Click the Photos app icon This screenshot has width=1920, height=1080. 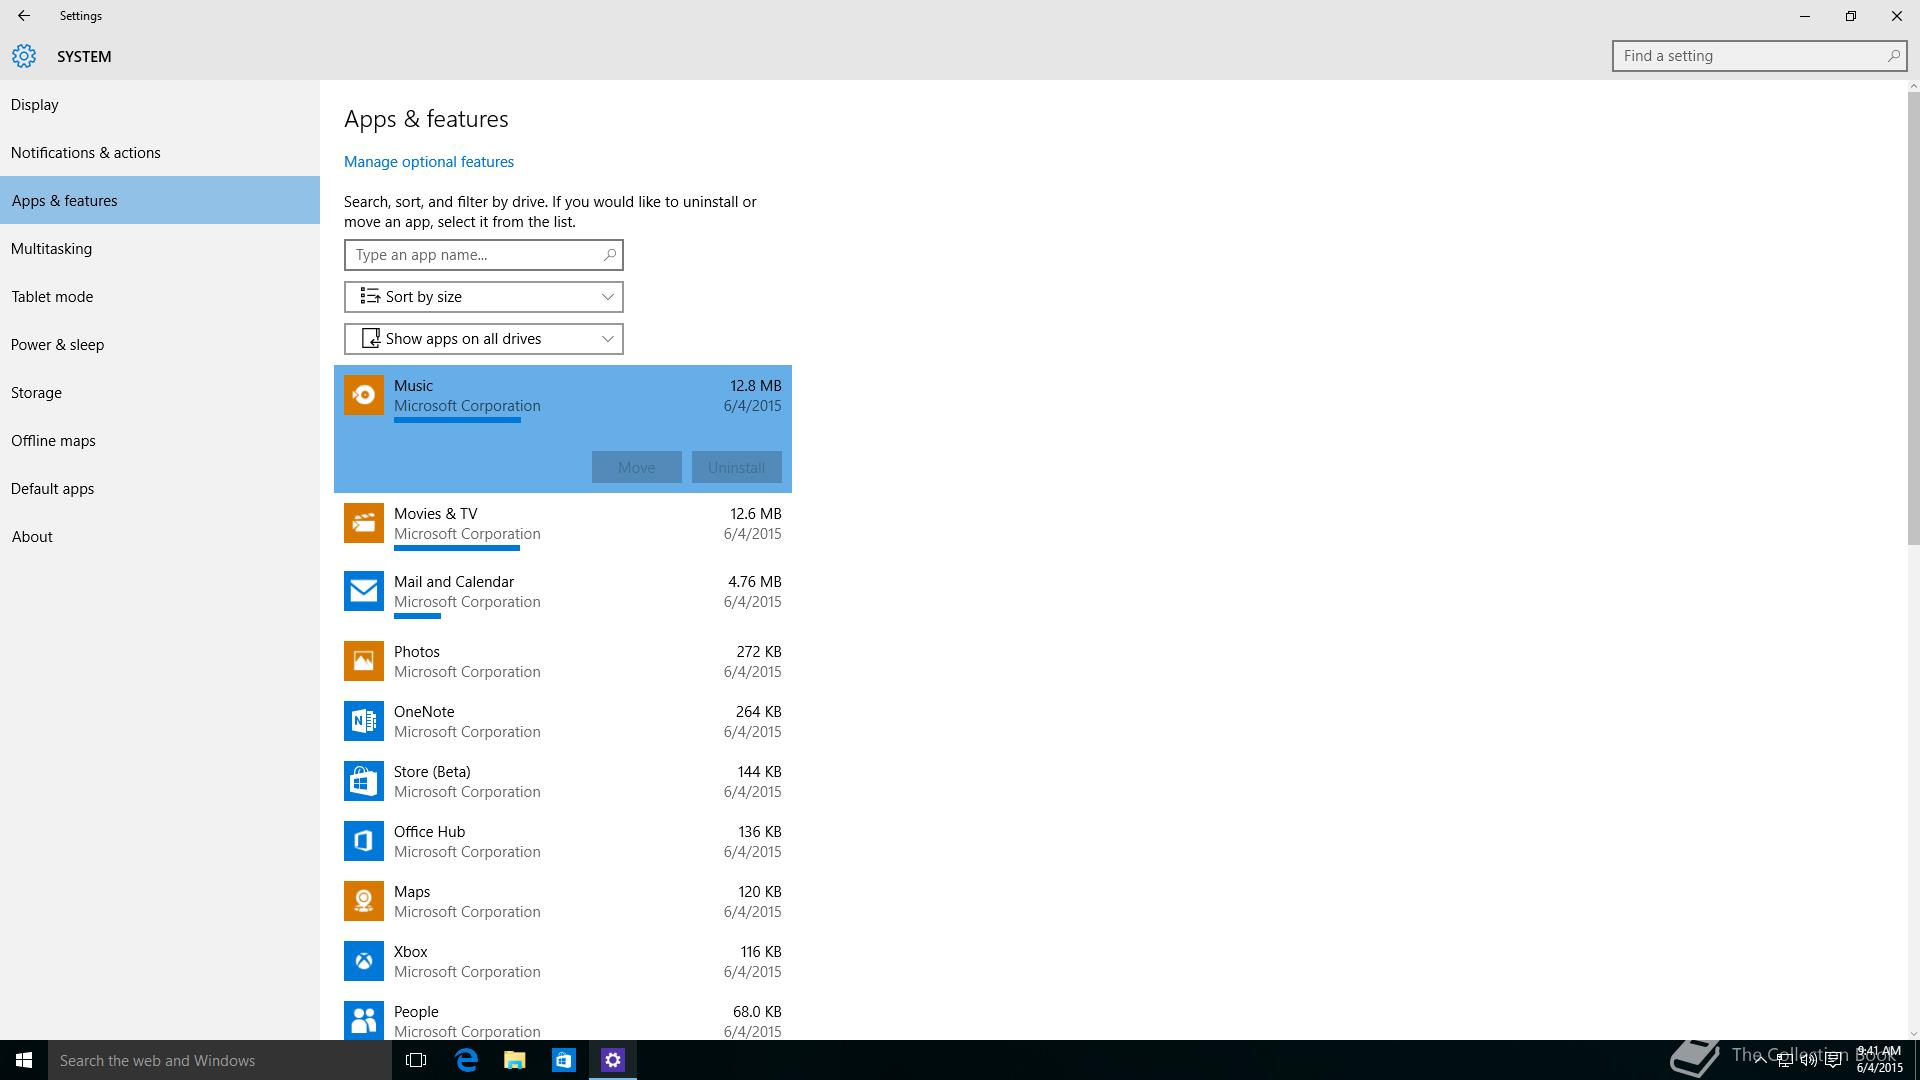[x=364, y=661]
